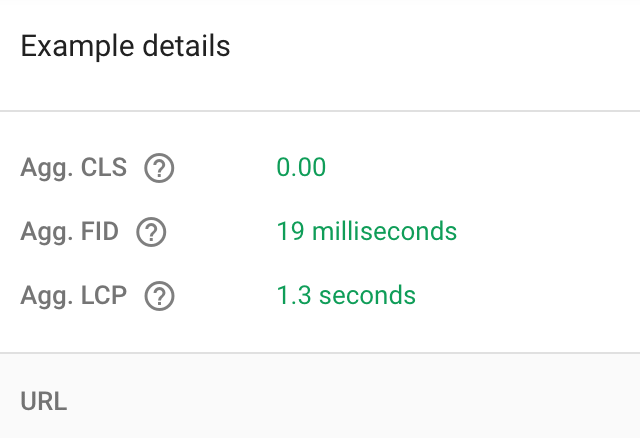The image size is (640, 438).
Task: Open the Agg. FID help tooltip icon
Action: (x=151, y=233)
